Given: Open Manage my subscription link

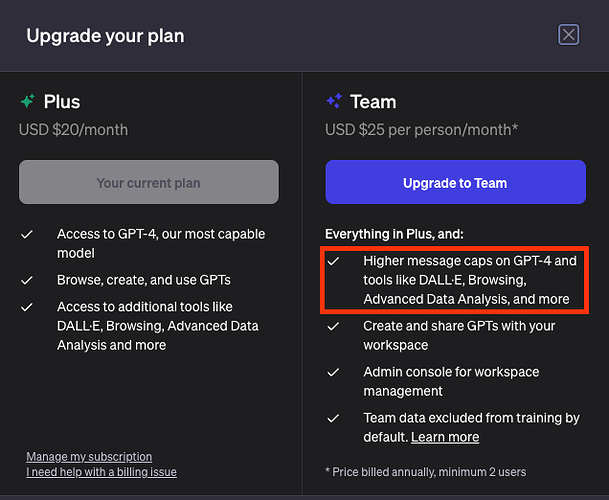Looking at the screenshot, I should pyautogui.click(x=89, y=457).
